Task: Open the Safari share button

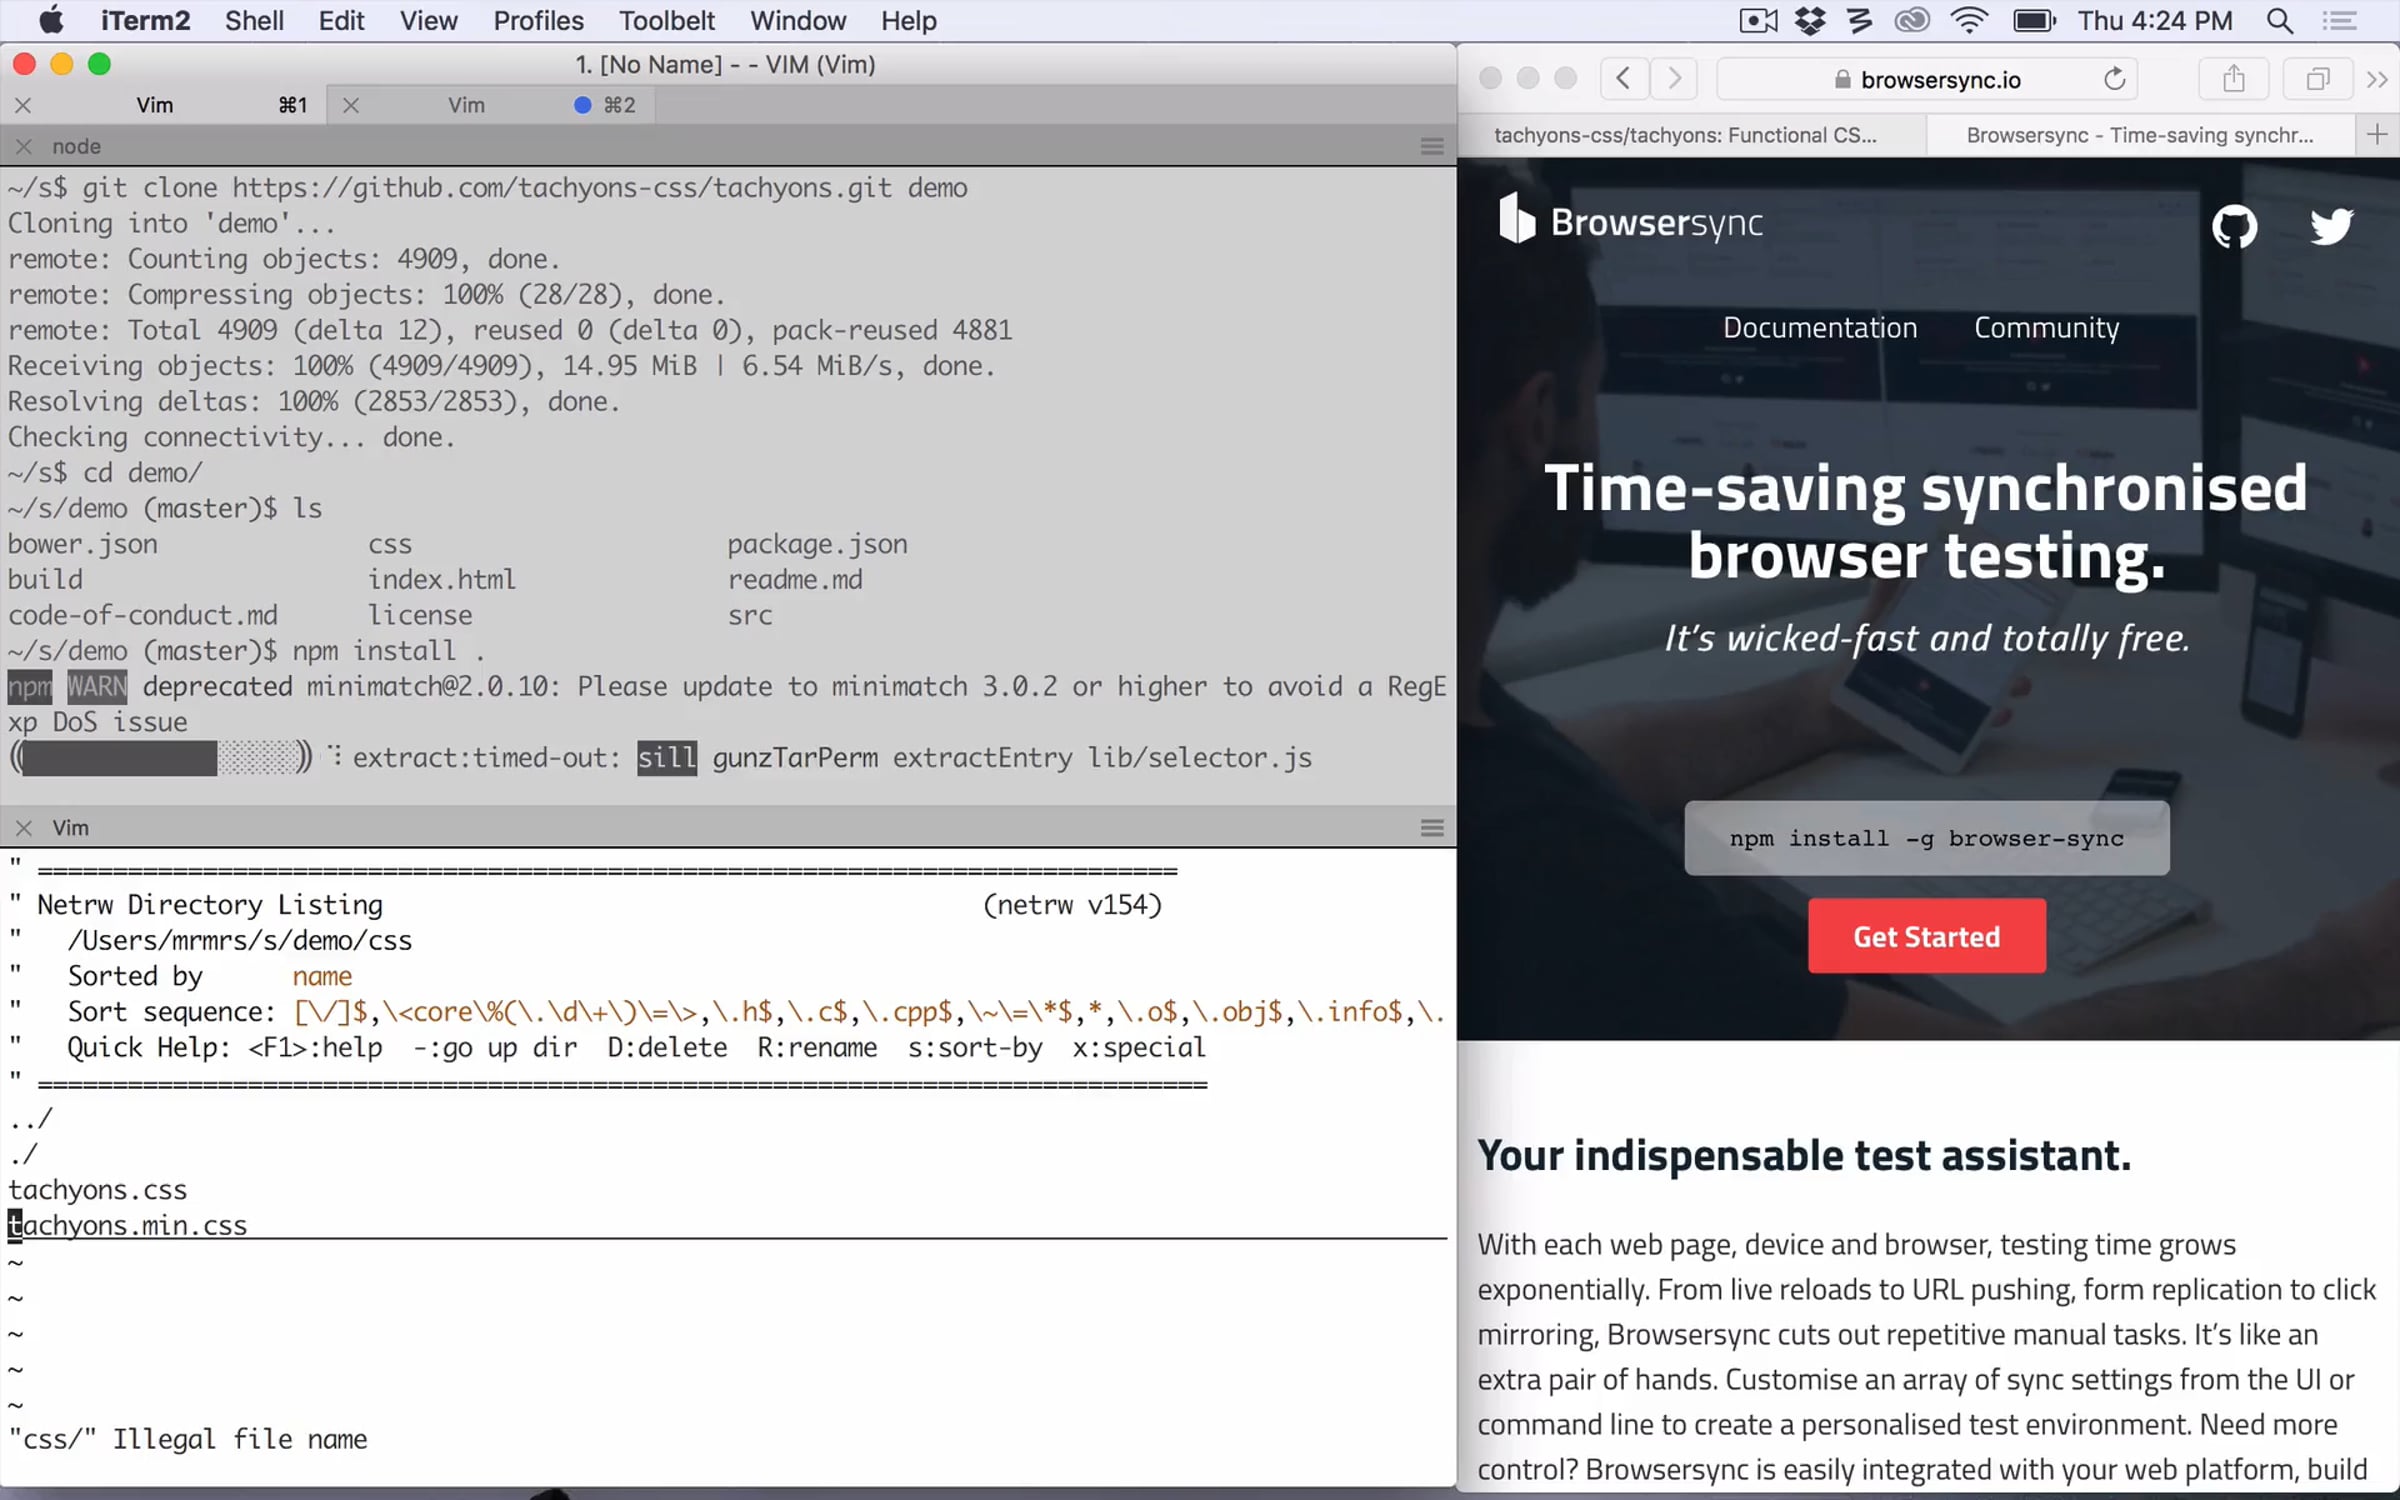Action: coord(2233,78)
